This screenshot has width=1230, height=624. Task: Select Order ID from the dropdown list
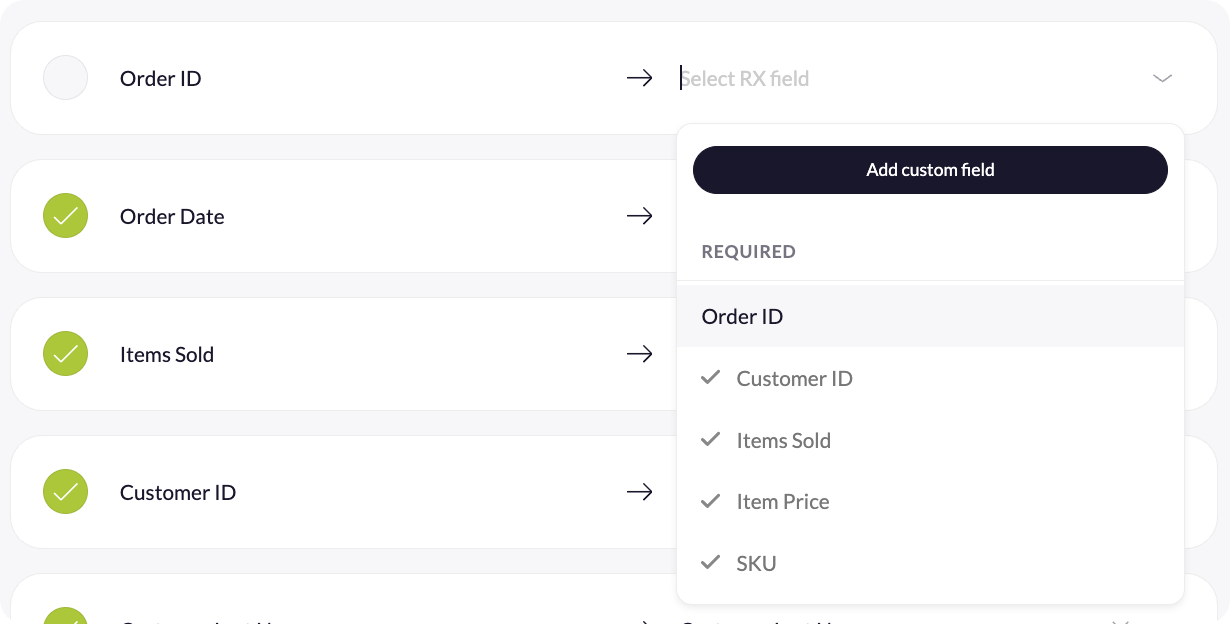tap(742, 317)
